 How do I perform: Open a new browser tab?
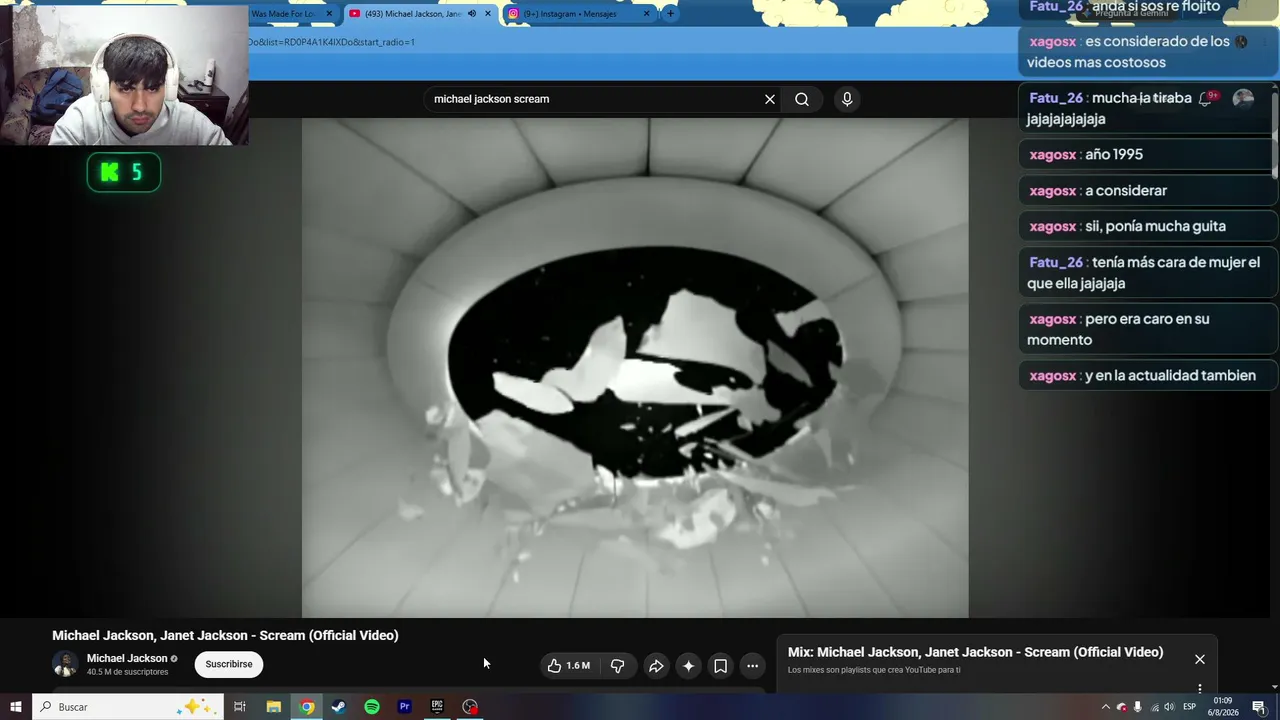pyautogui.click(x=670, y=14)
